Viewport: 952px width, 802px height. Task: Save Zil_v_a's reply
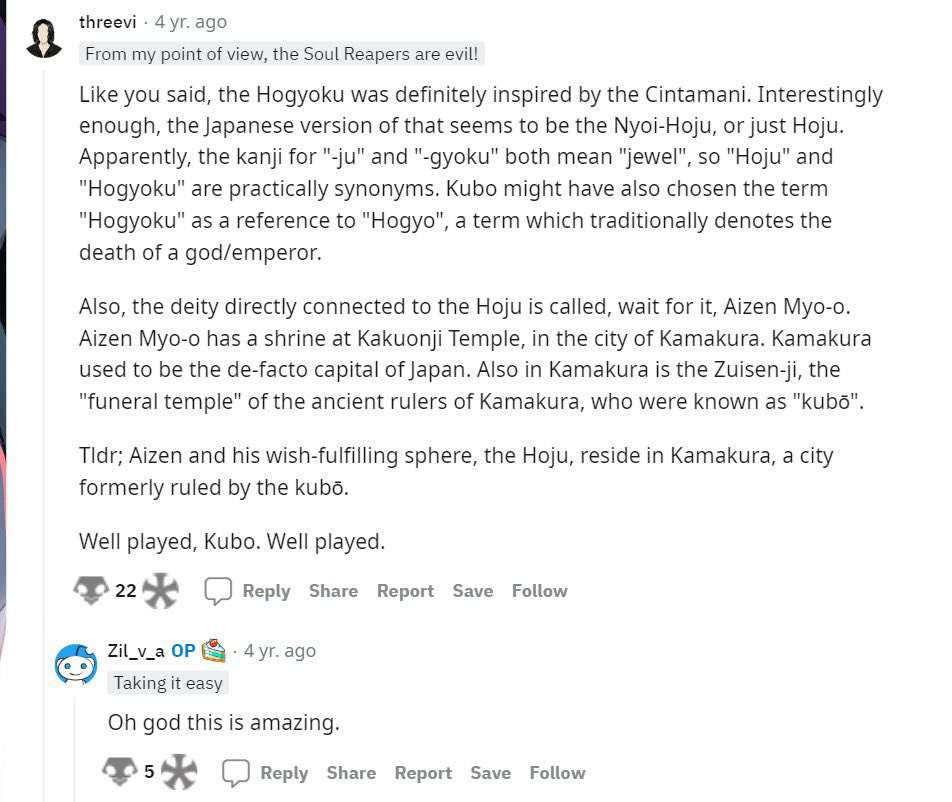pyautogui.click(x=490, y=773)
